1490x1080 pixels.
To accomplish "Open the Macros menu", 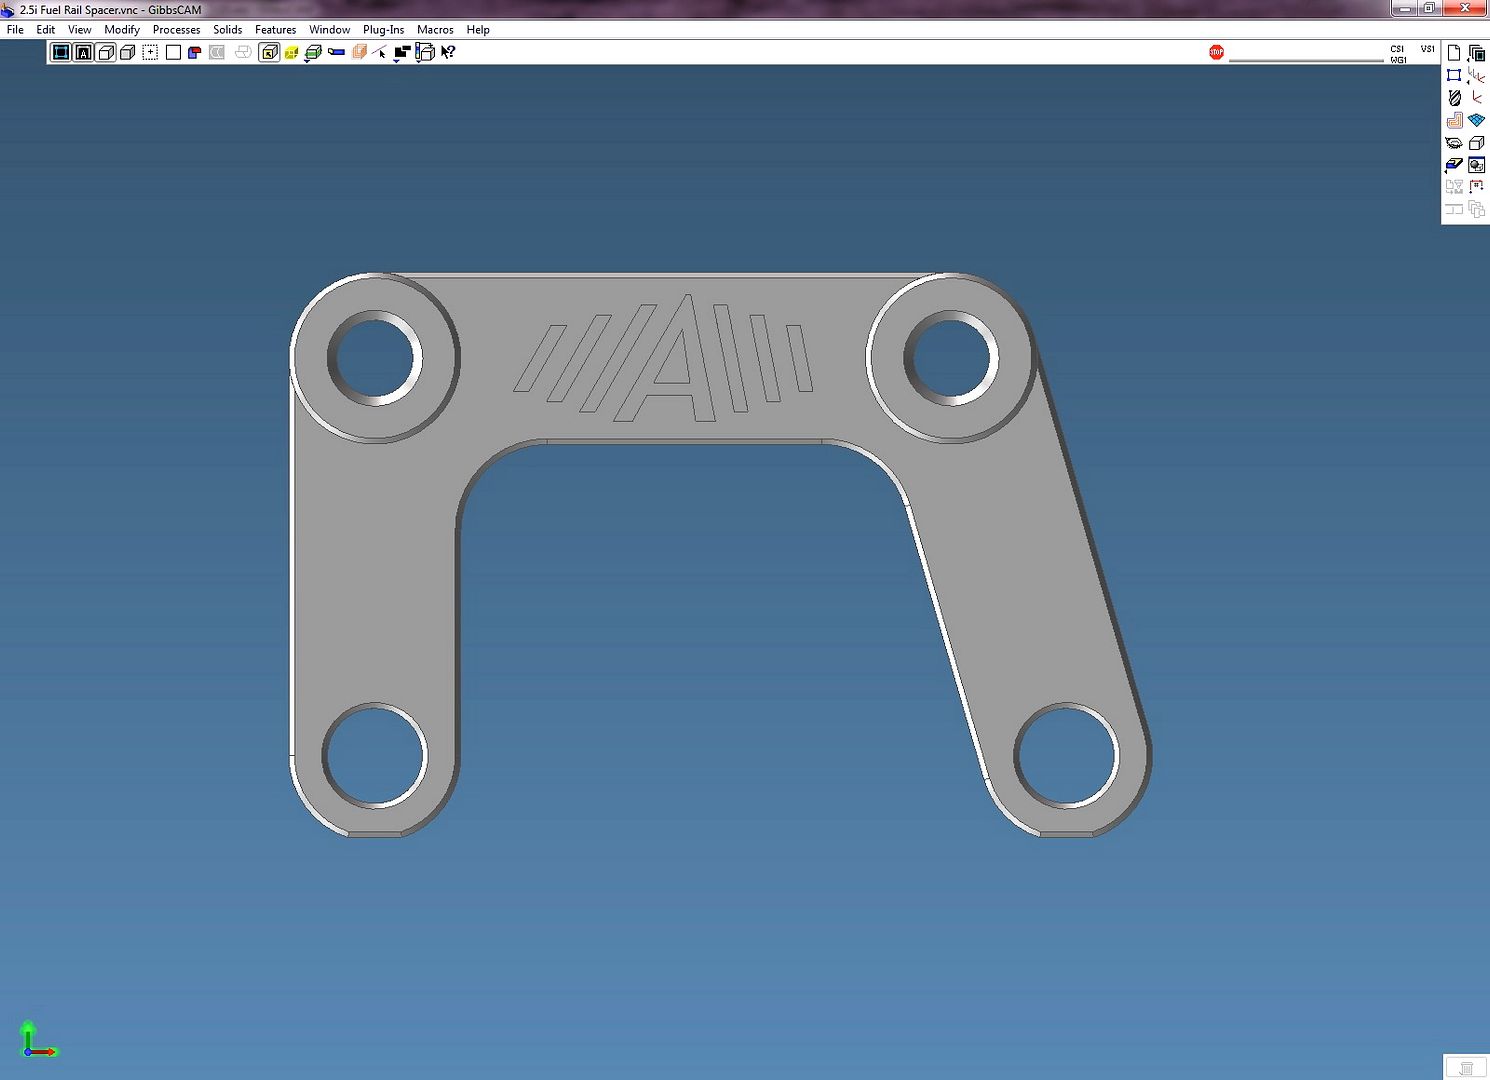I will pos(435,30).
